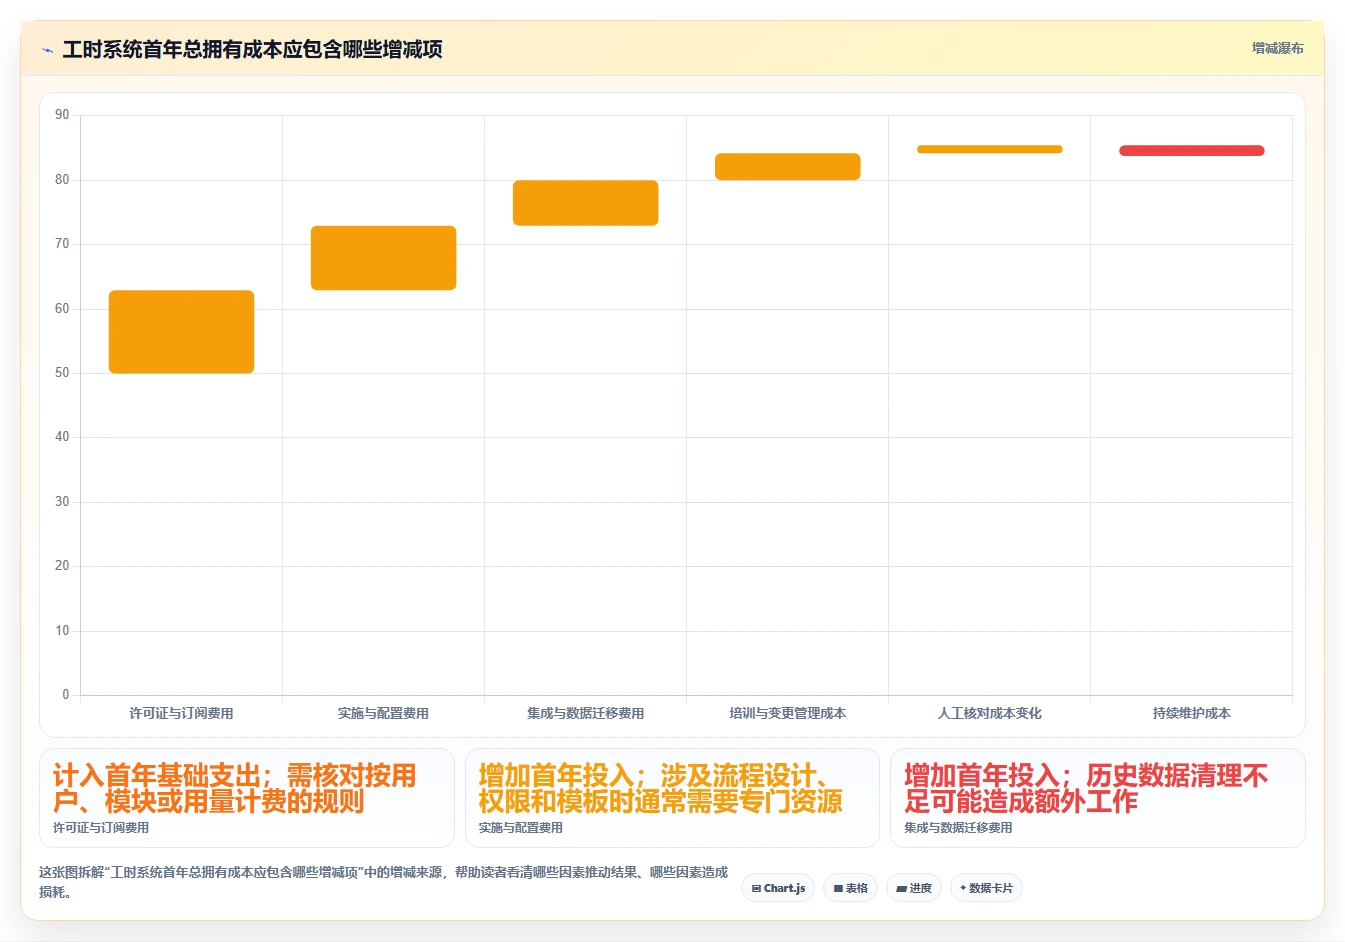Click the lightning icon beside the title
This screenshot has width=1345, height=942.
click(x=47, y=50)
